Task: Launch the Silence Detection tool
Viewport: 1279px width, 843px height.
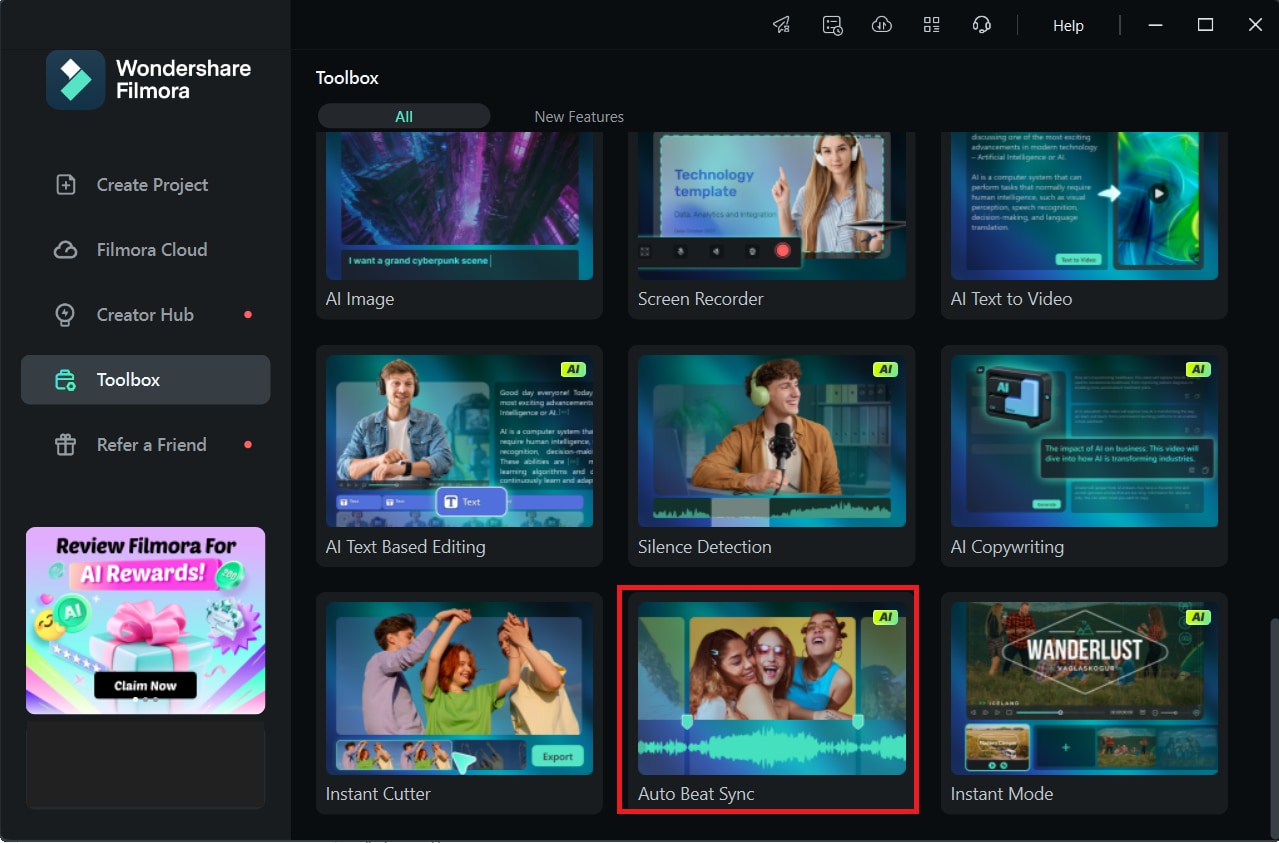Action: [771, 456]
